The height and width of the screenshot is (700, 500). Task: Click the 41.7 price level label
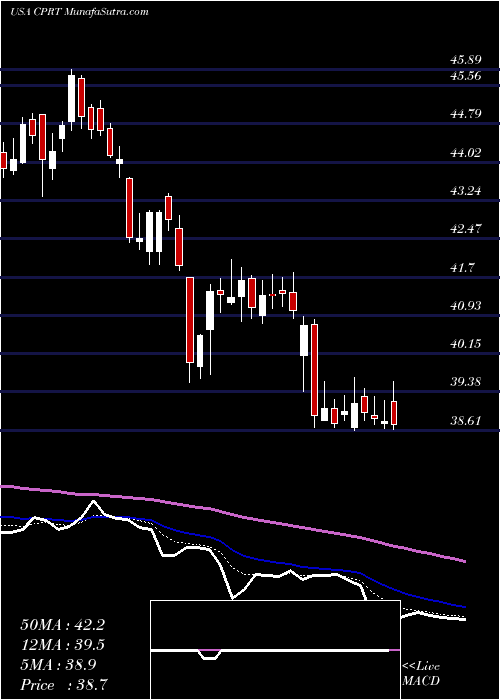coord(461,267)
